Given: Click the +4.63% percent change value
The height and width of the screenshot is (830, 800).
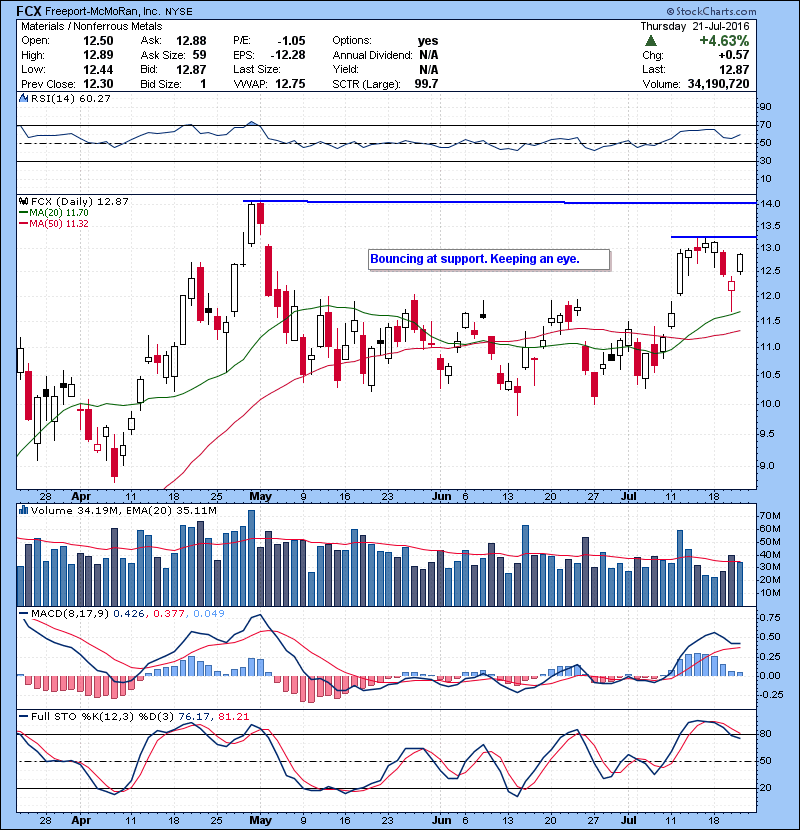Looking at the screenshot, I should click(724, 41).
